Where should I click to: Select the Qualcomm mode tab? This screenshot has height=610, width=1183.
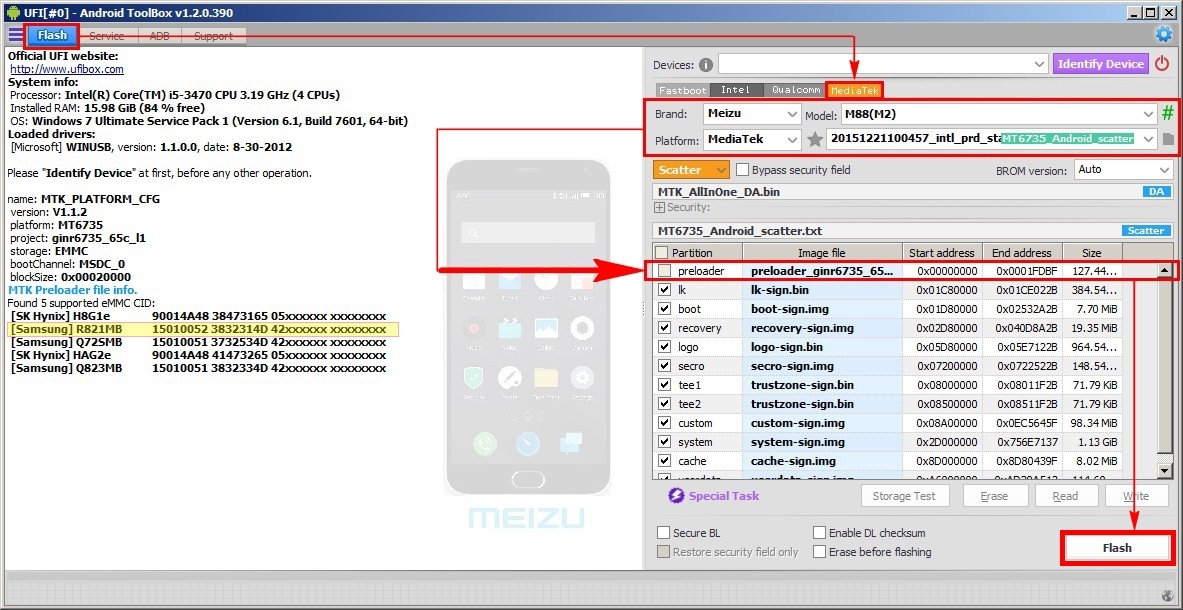point(795,90)
